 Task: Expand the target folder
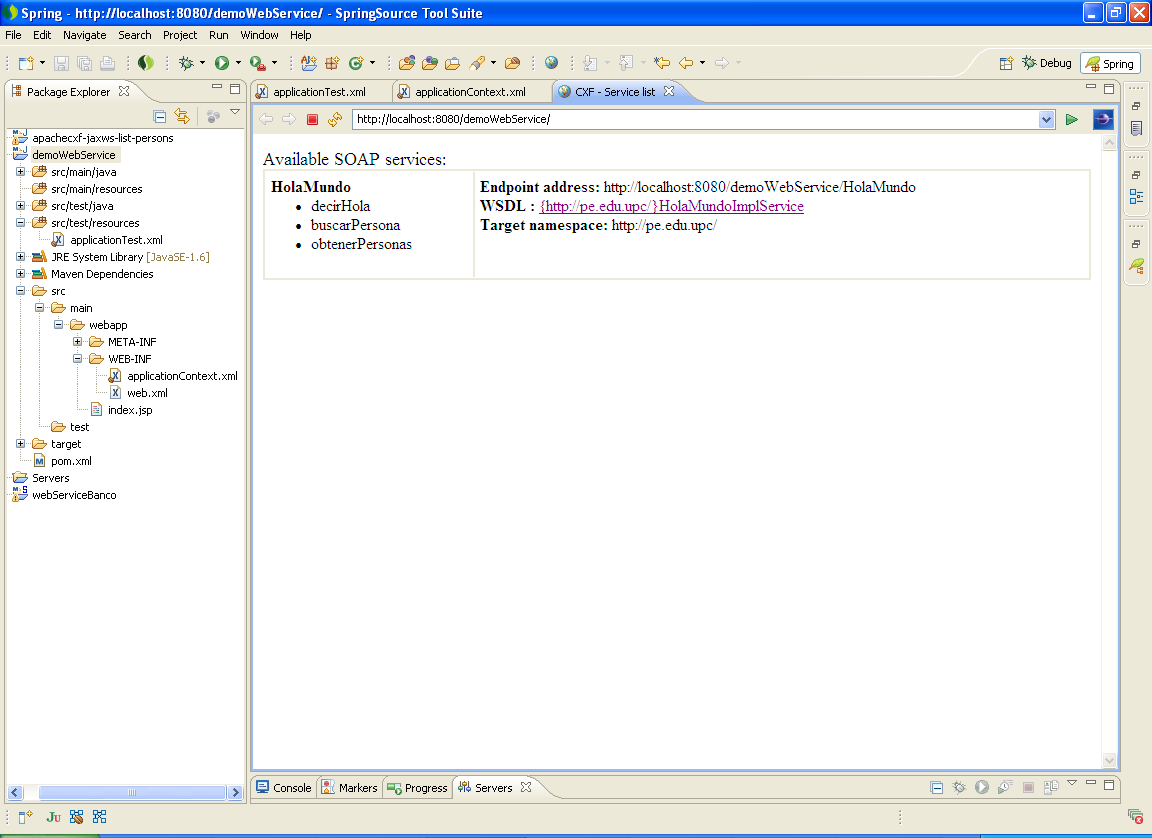coord(21,444)
